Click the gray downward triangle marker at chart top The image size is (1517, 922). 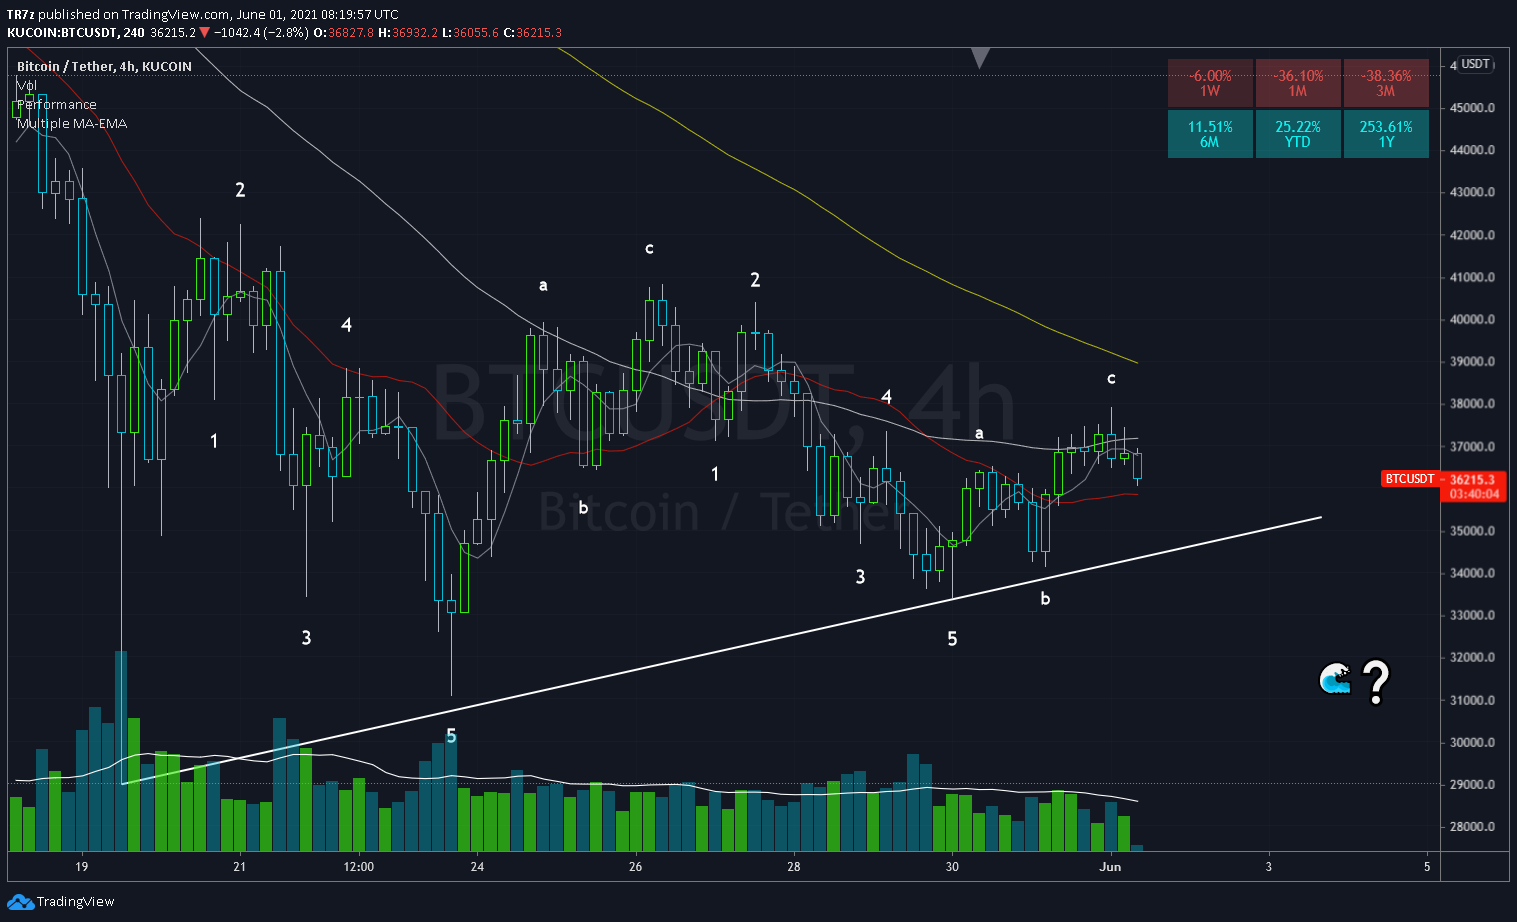[x=981, y=59]
